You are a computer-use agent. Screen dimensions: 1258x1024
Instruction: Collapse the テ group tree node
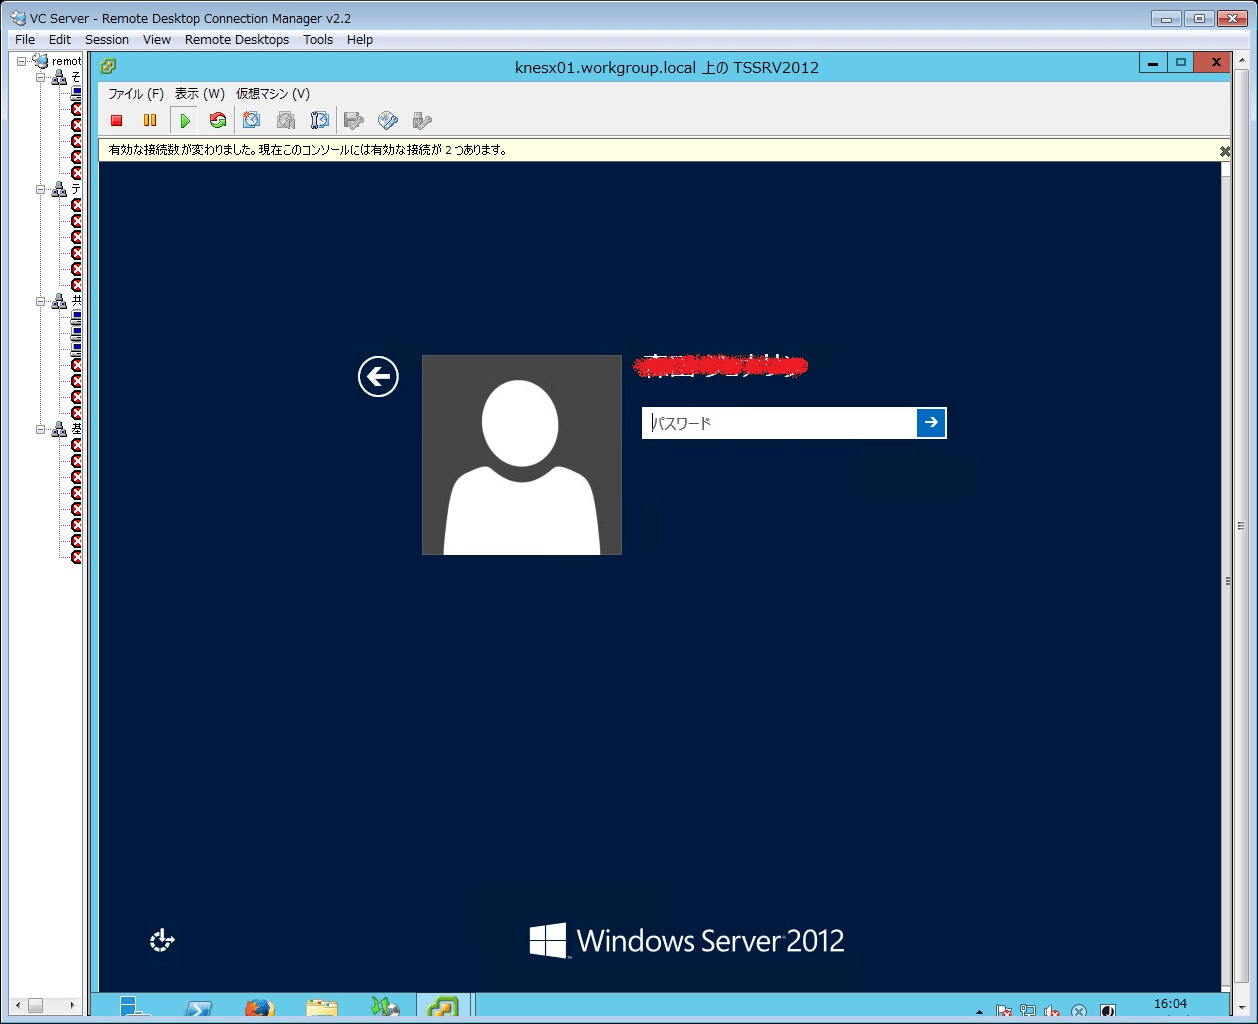(41, 189)
